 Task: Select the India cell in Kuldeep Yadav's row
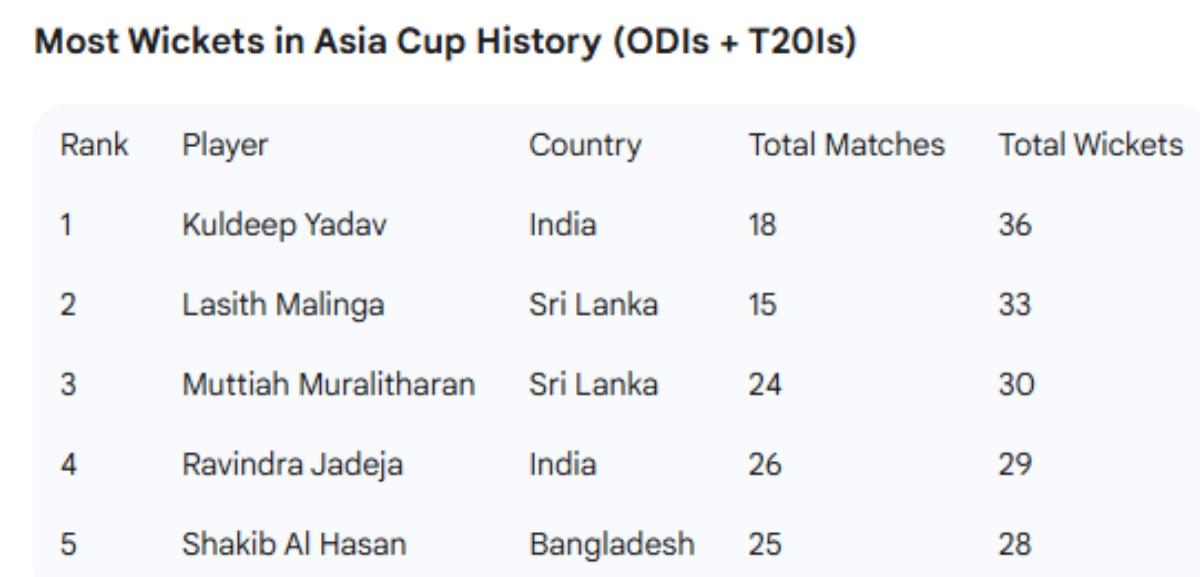coord(562,225)
